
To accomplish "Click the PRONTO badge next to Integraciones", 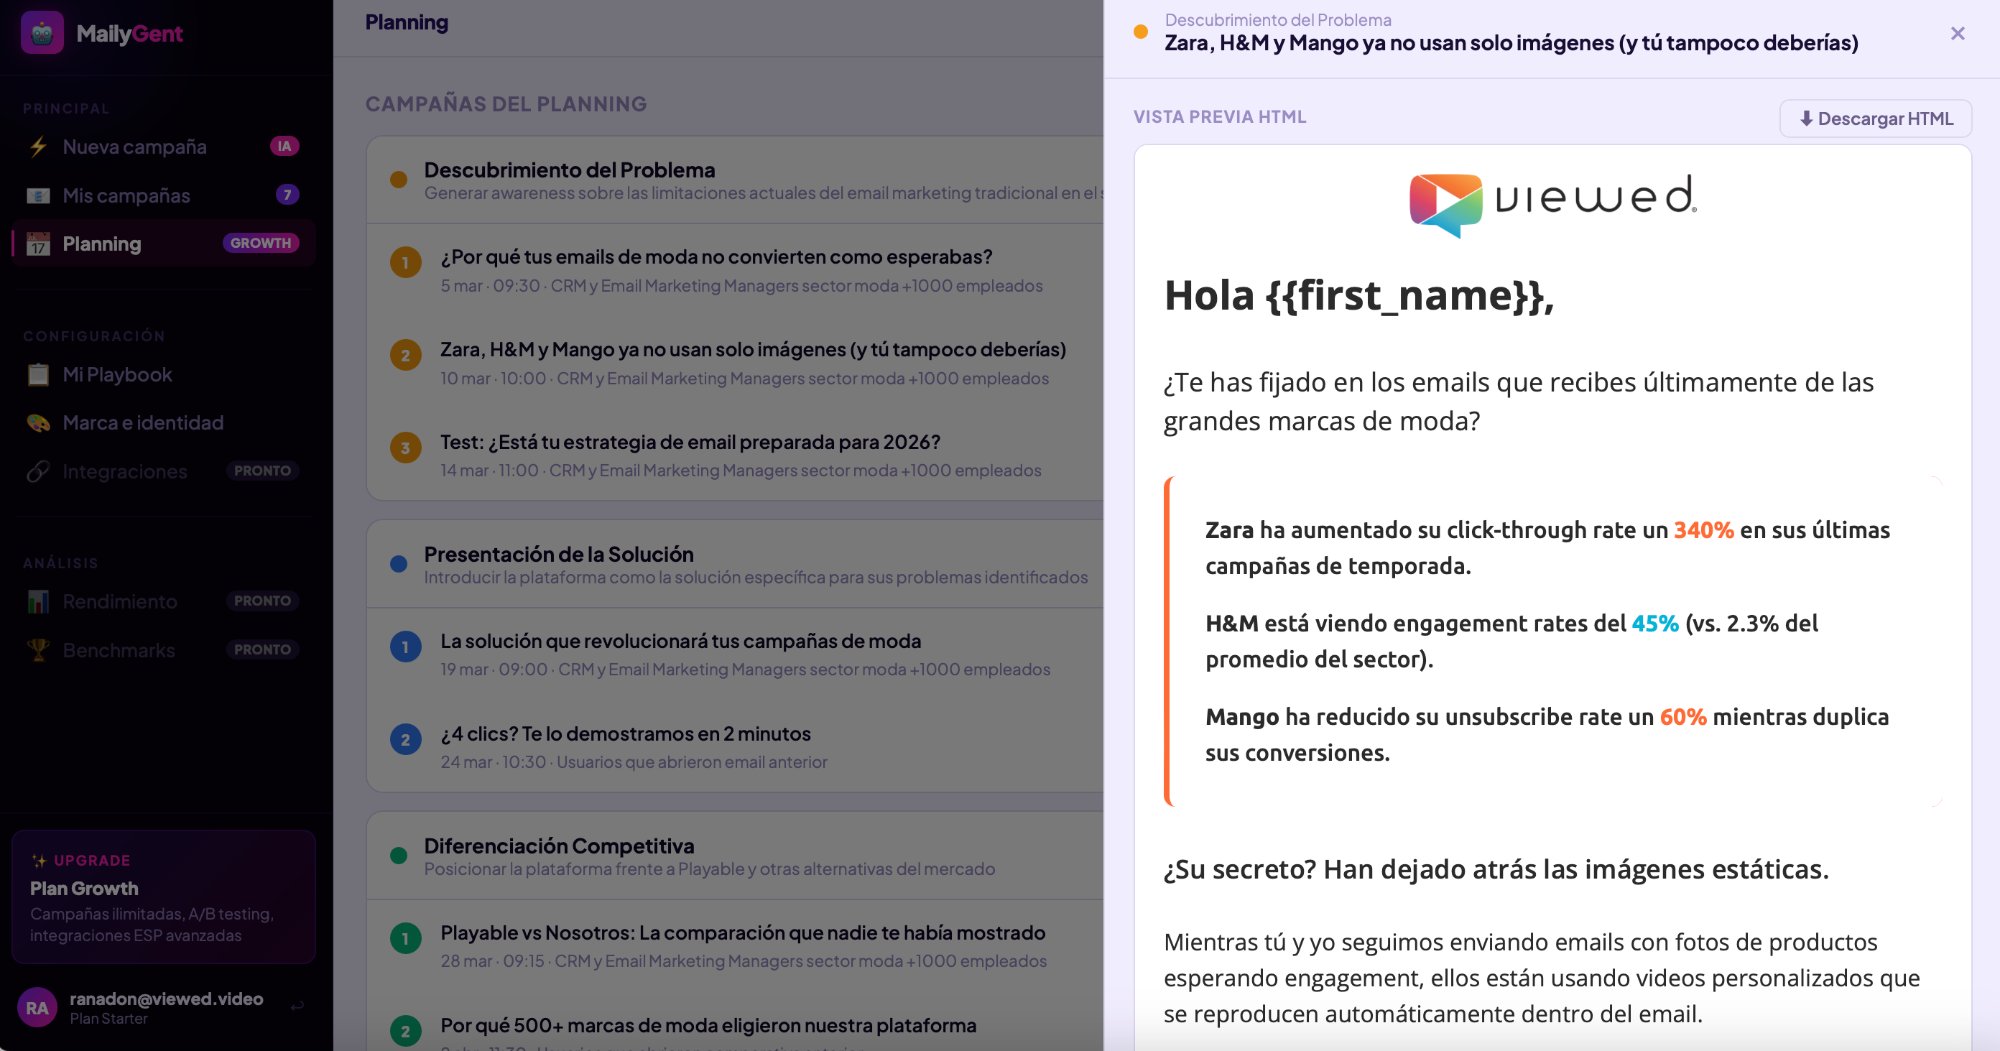I will tap(262, 471).
